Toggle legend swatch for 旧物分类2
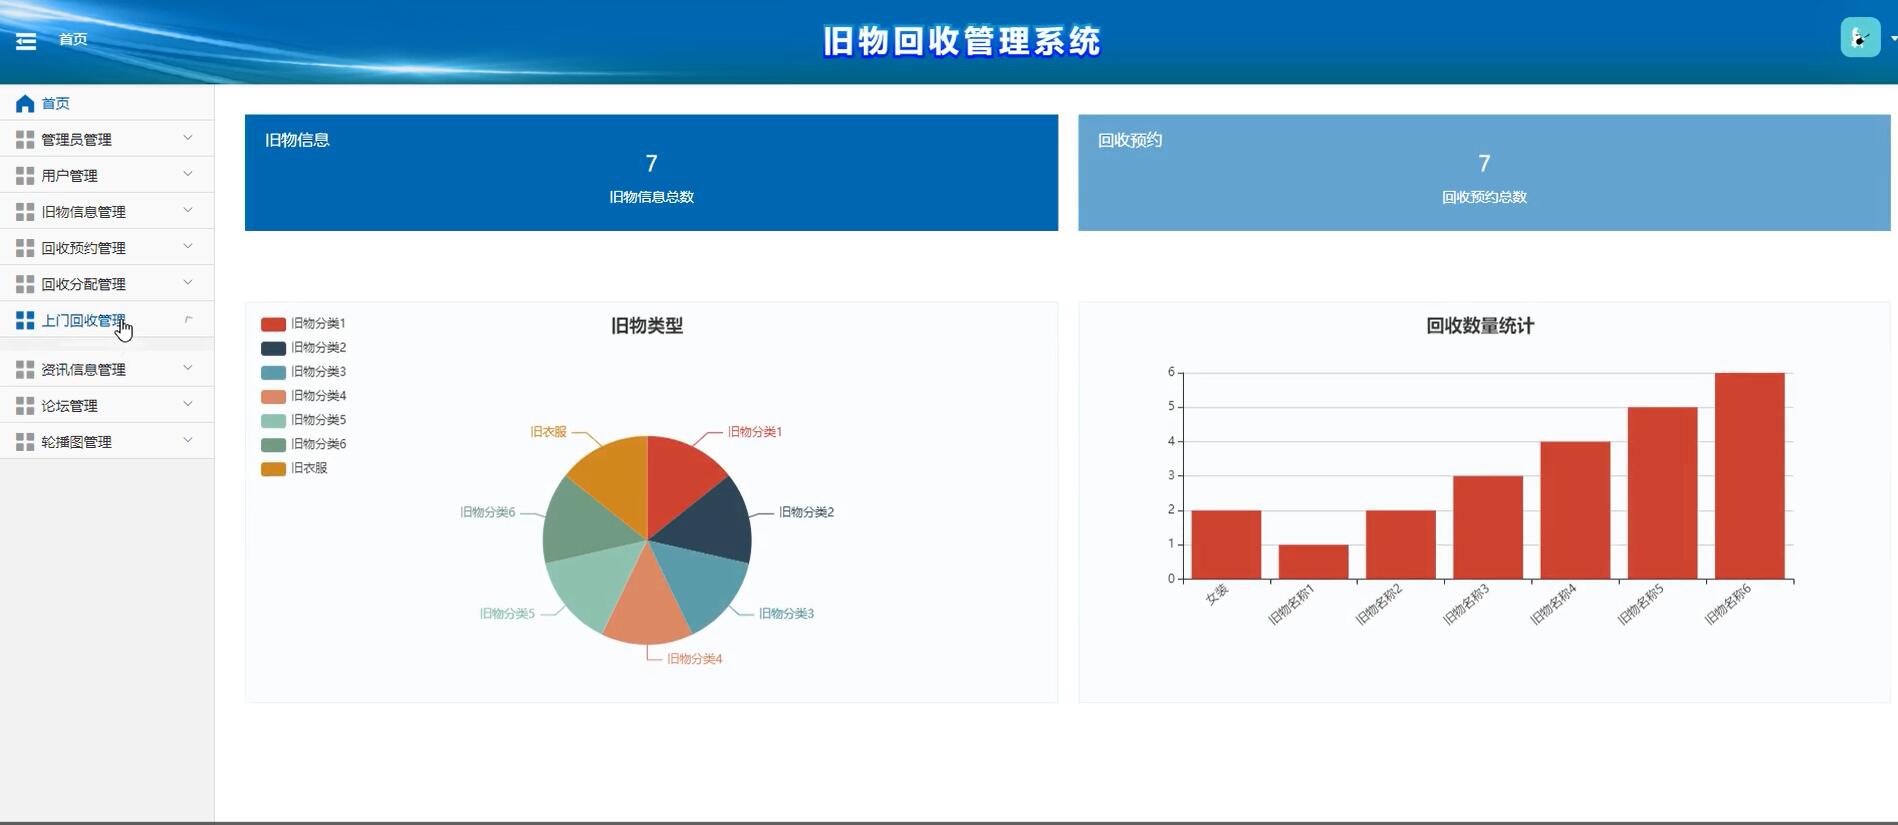 coord(273,348)
